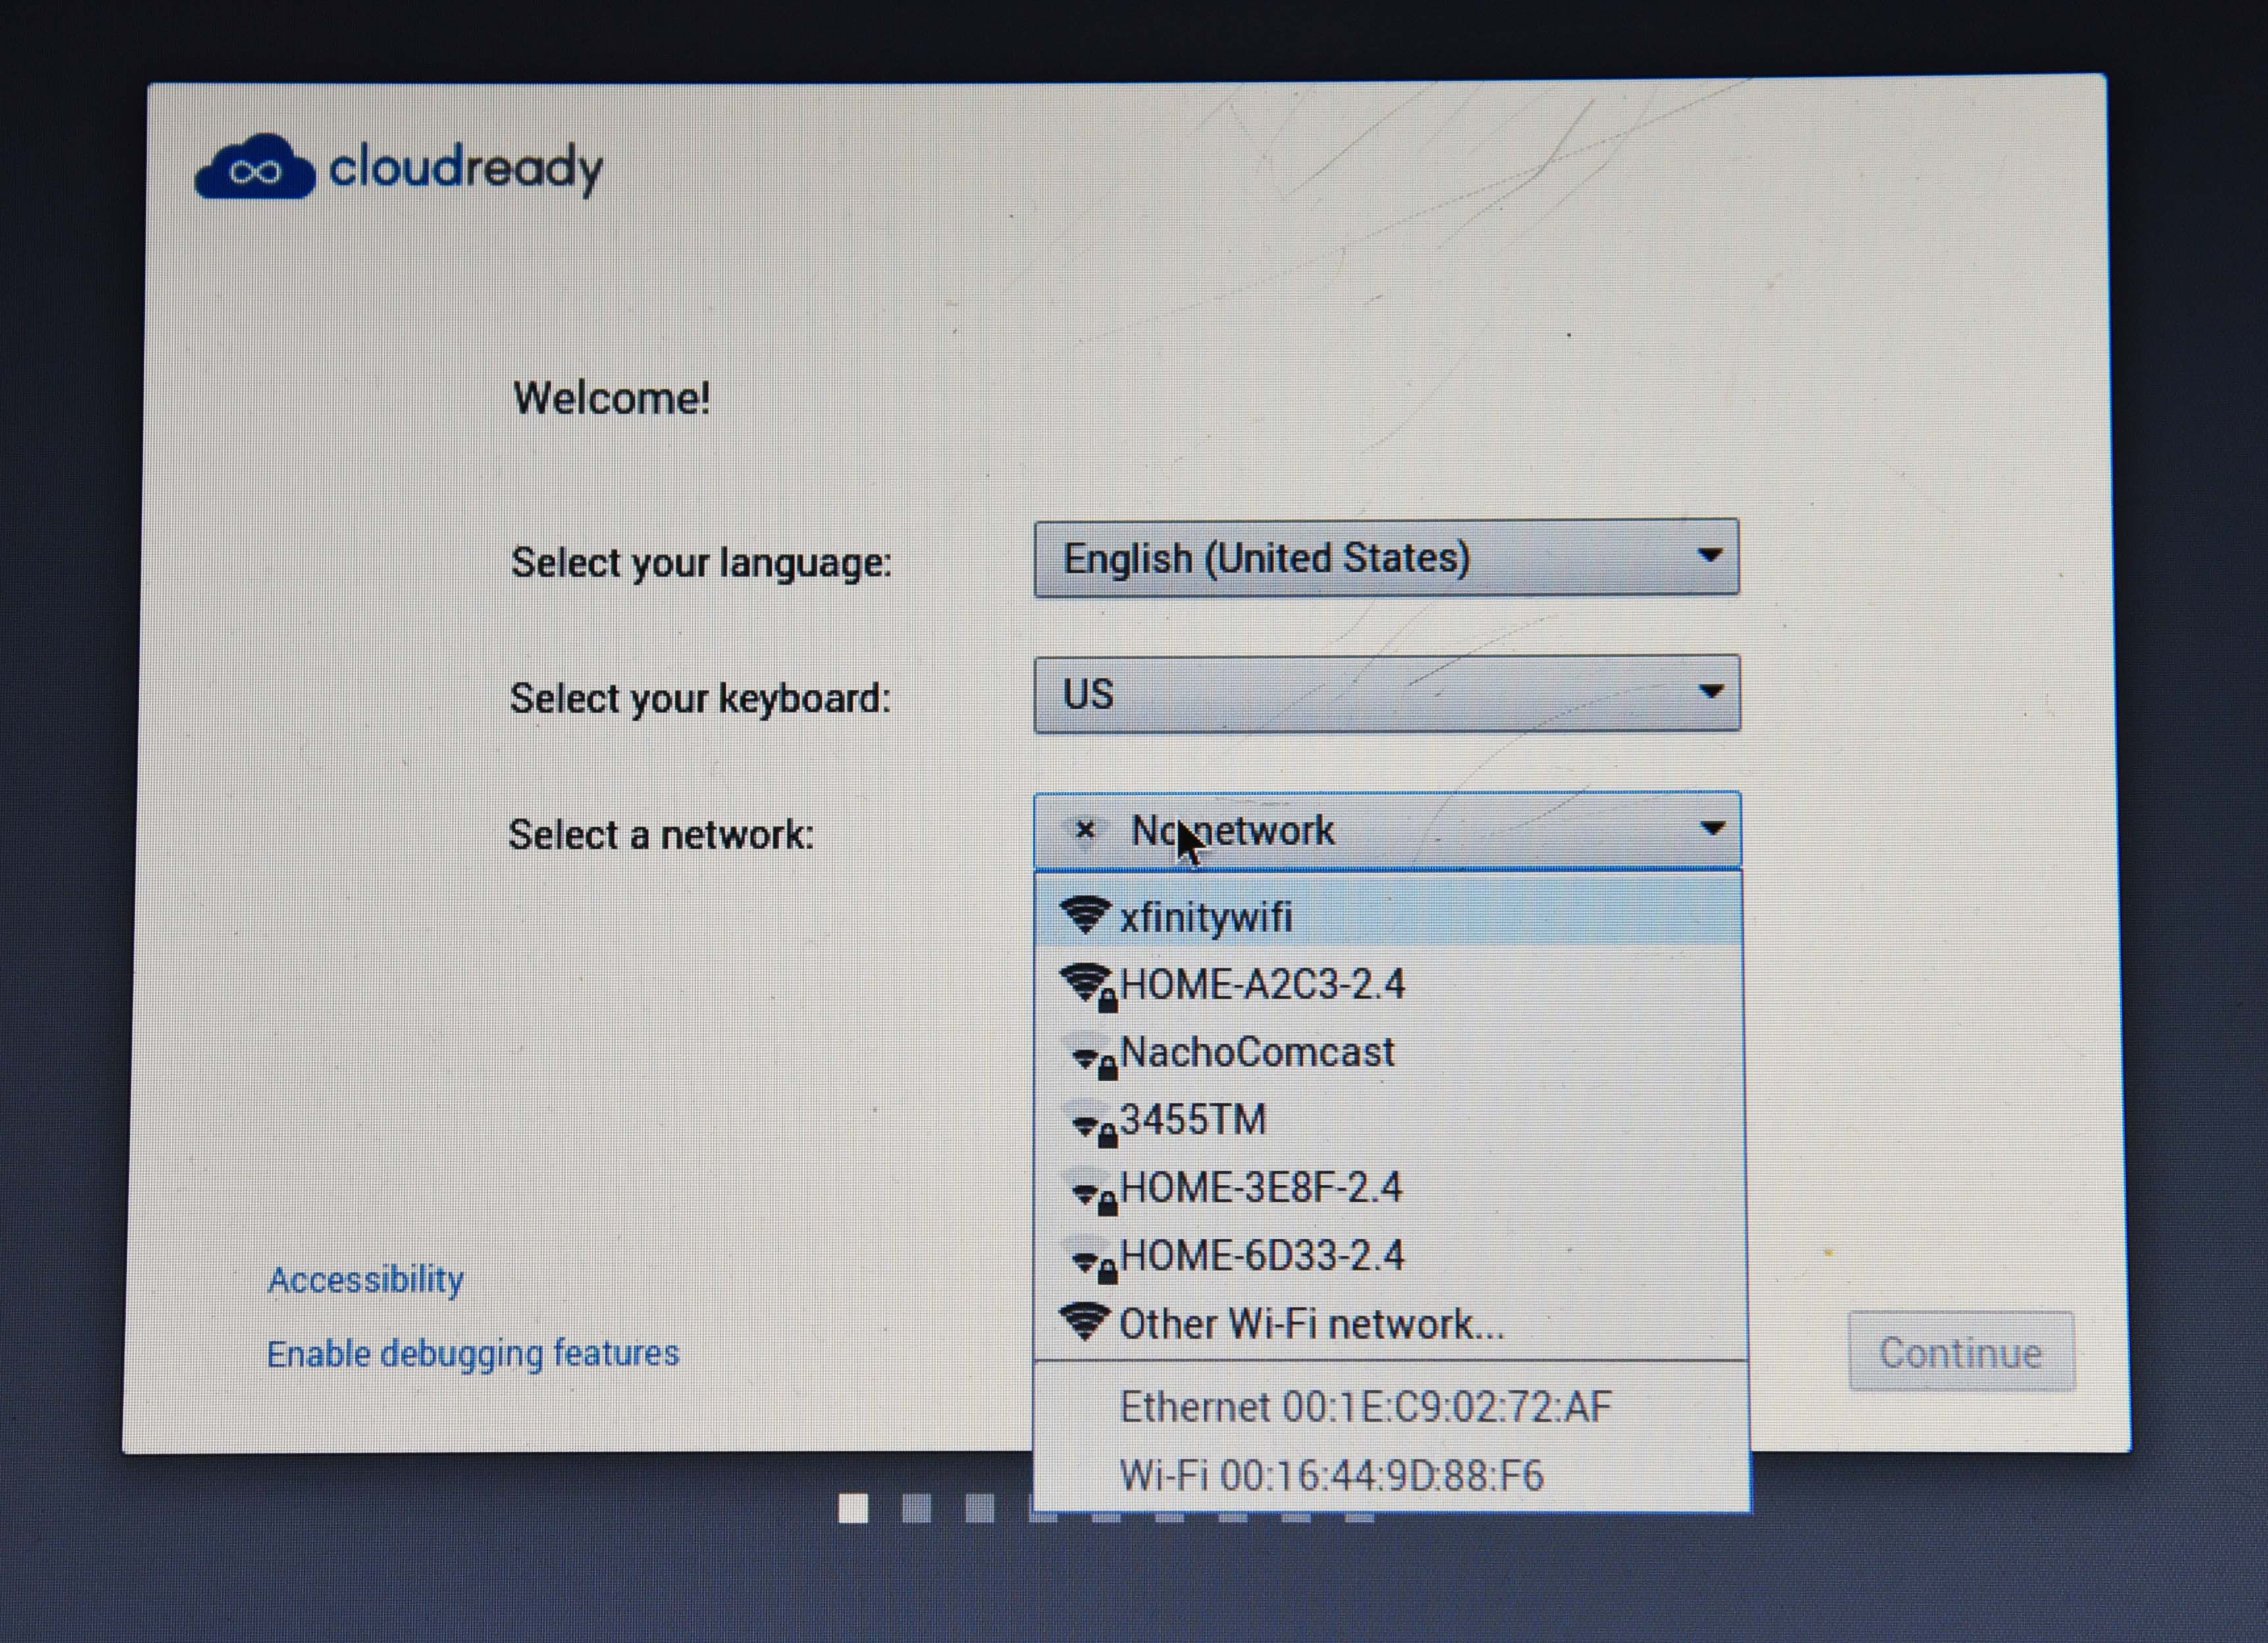The width and height of the screenshot is (2268, 1643).
Task: Open the Accessibility link
Action: [366, 1279]
